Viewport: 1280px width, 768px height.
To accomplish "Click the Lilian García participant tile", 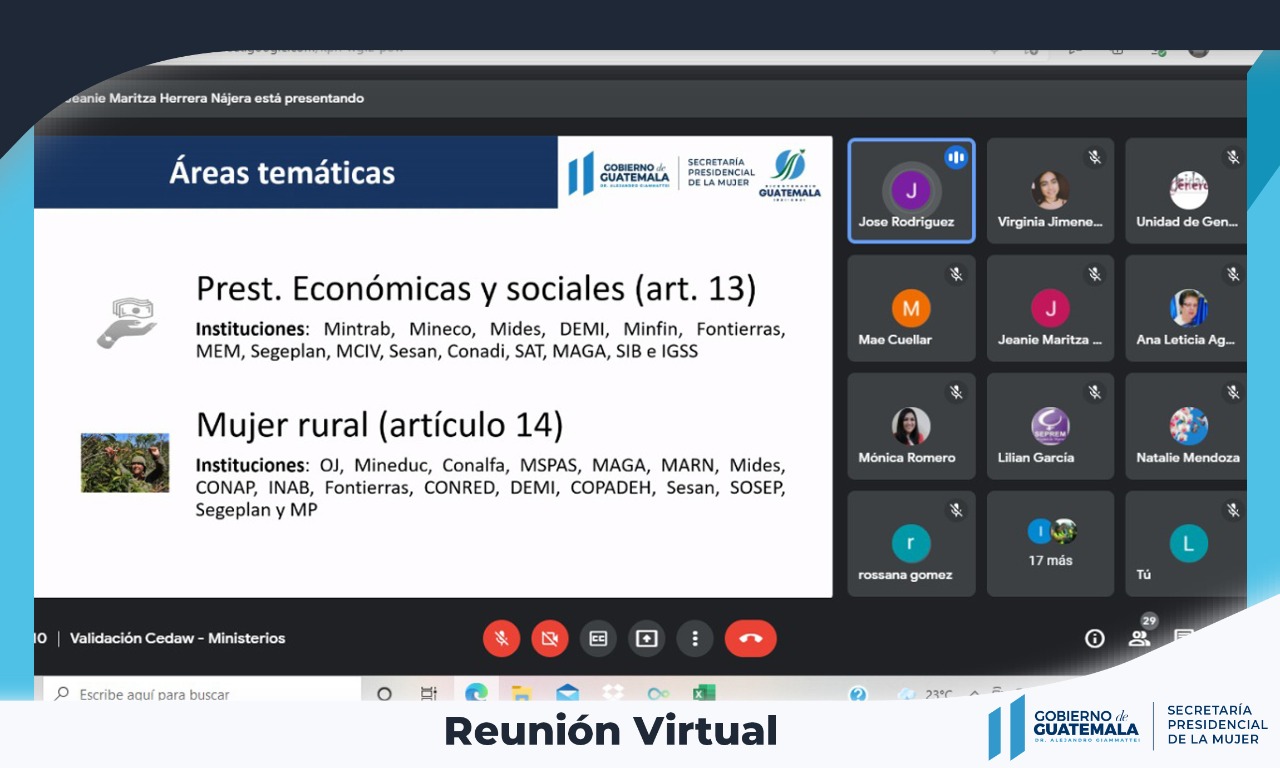I will click(1050, 427).
